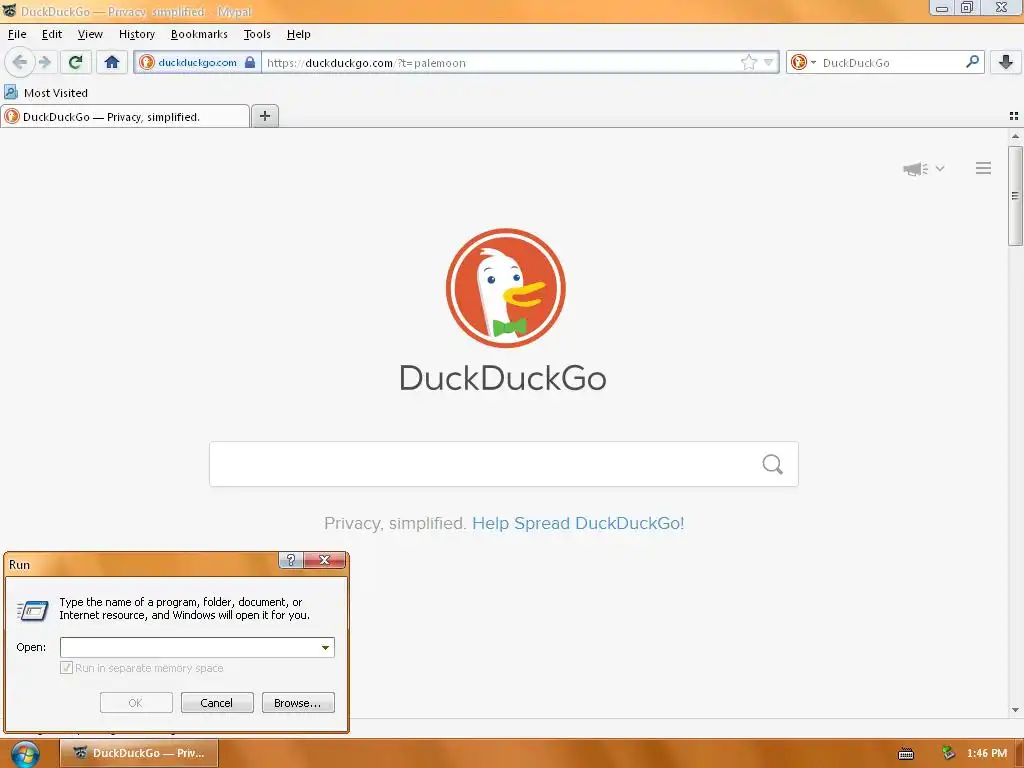Click the OK button in Run dialog
This screenshot has width=1024, height=768.
click(x=136, y=703)
